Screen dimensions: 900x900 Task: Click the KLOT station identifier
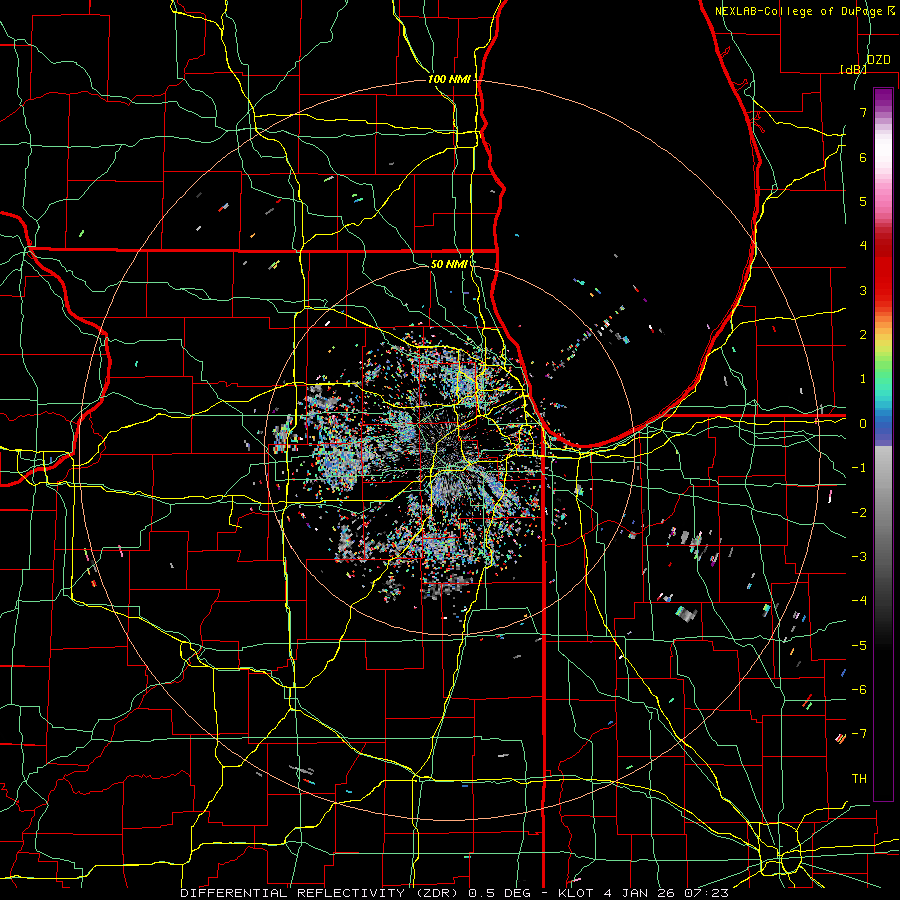pyautogui.click(x=577, y=893)
